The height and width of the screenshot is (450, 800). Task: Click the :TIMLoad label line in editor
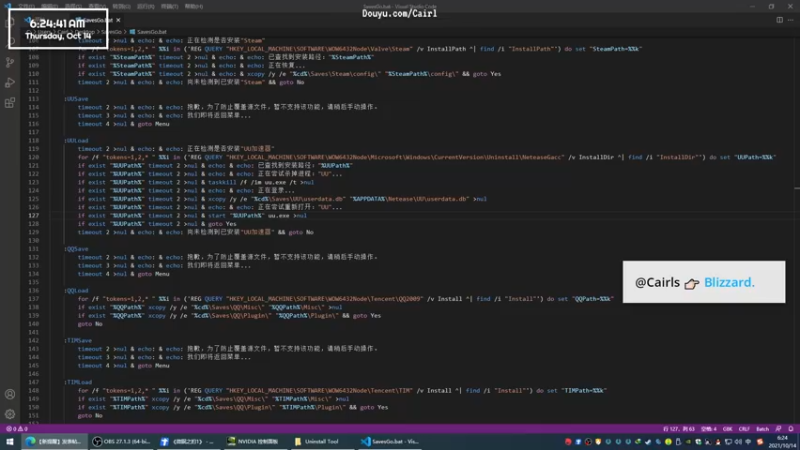coord(78,382)
